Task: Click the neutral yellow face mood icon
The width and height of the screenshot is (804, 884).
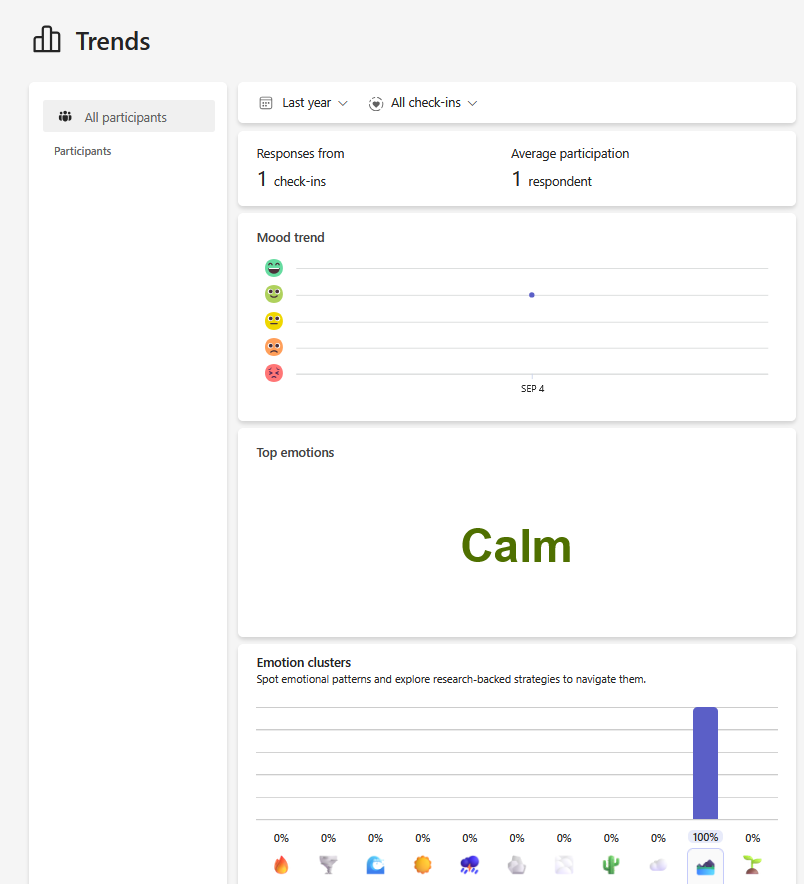Action: click(274, 321)
